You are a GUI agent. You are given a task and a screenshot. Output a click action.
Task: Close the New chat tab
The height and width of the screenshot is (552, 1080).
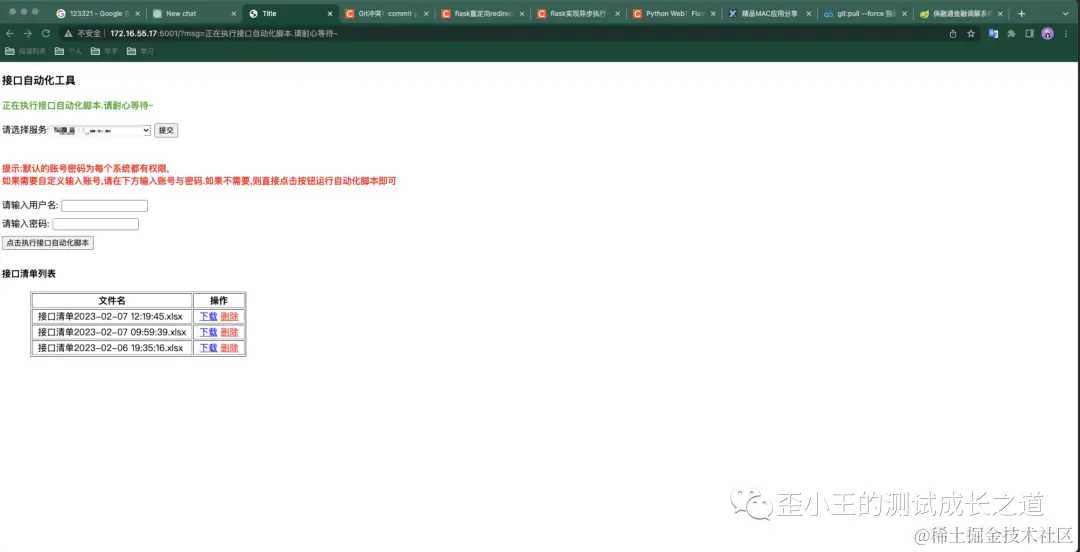coord(233,14)
